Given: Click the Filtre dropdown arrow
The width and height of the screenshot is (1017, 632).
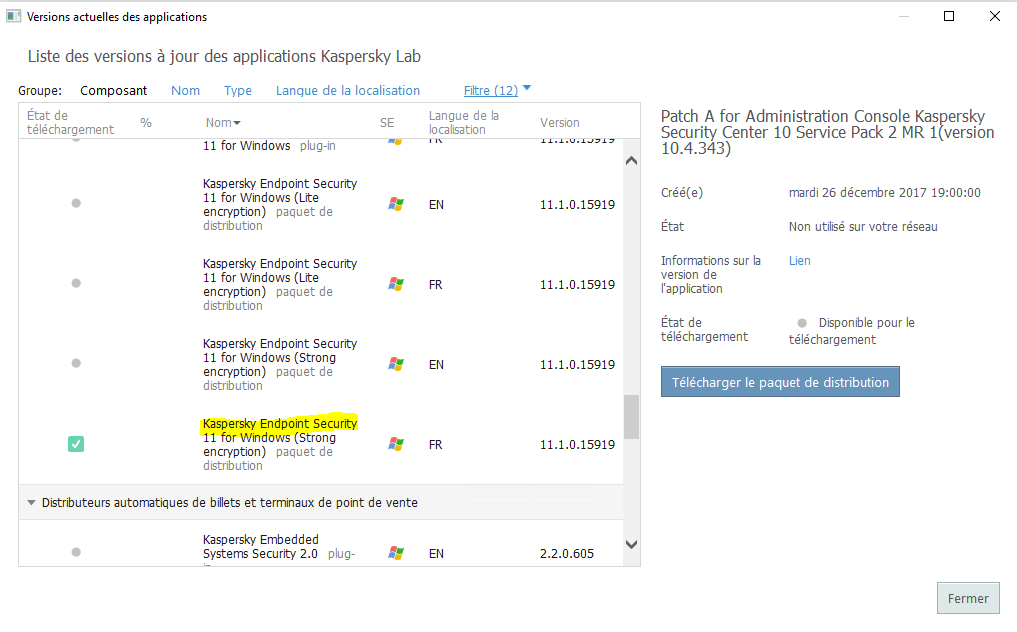Looking at the screenshot, I should [x=527, y=88].
